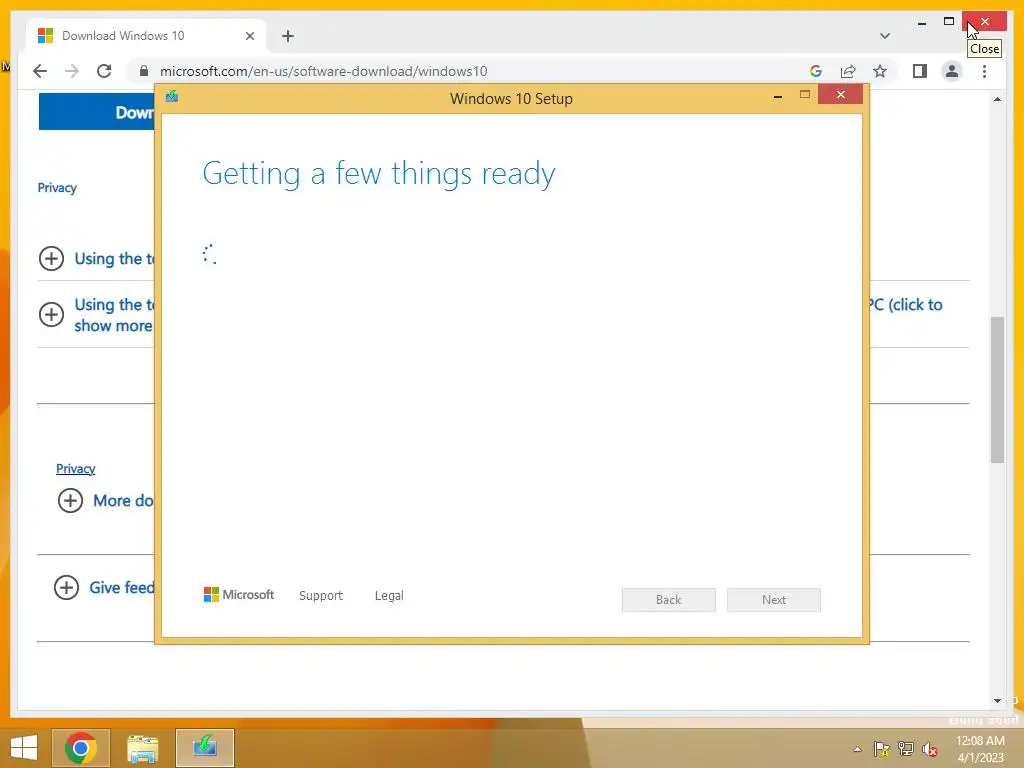The image size is (1024, 768).
Task: Click the Google icon in address bar
Action: point(816,71)
